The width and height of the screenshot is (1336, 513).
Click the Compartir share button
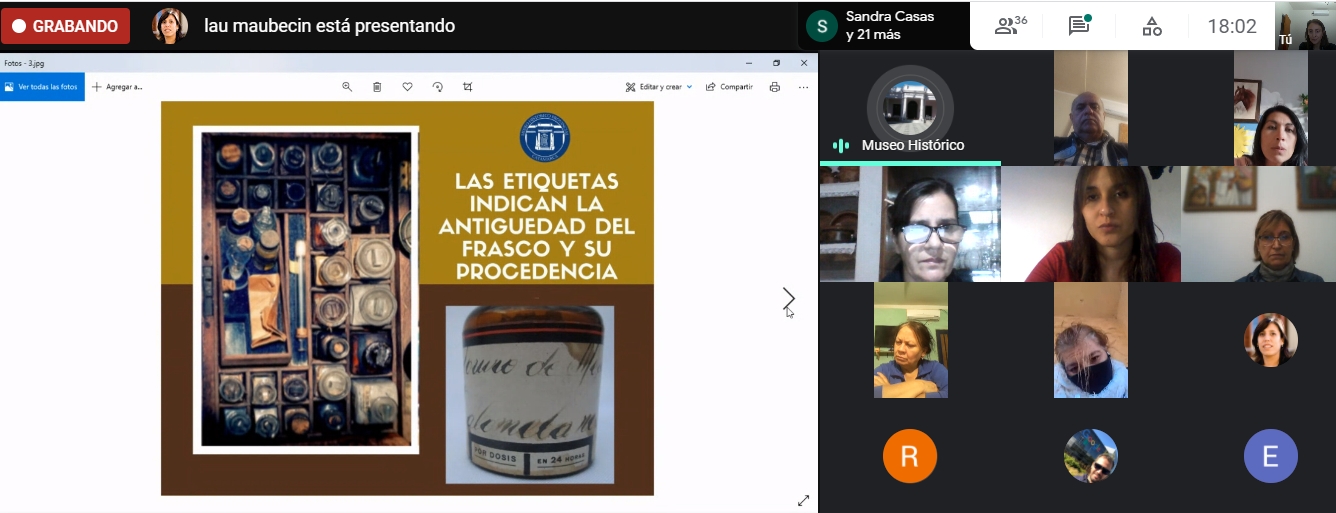coord(729,87)
